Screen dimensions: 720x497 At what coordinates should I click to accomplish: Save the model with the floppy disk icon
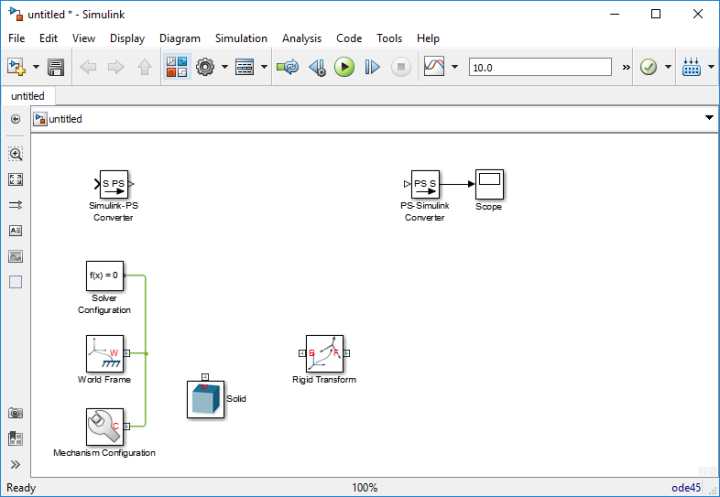pyautogui.click(x=56, y=67)
